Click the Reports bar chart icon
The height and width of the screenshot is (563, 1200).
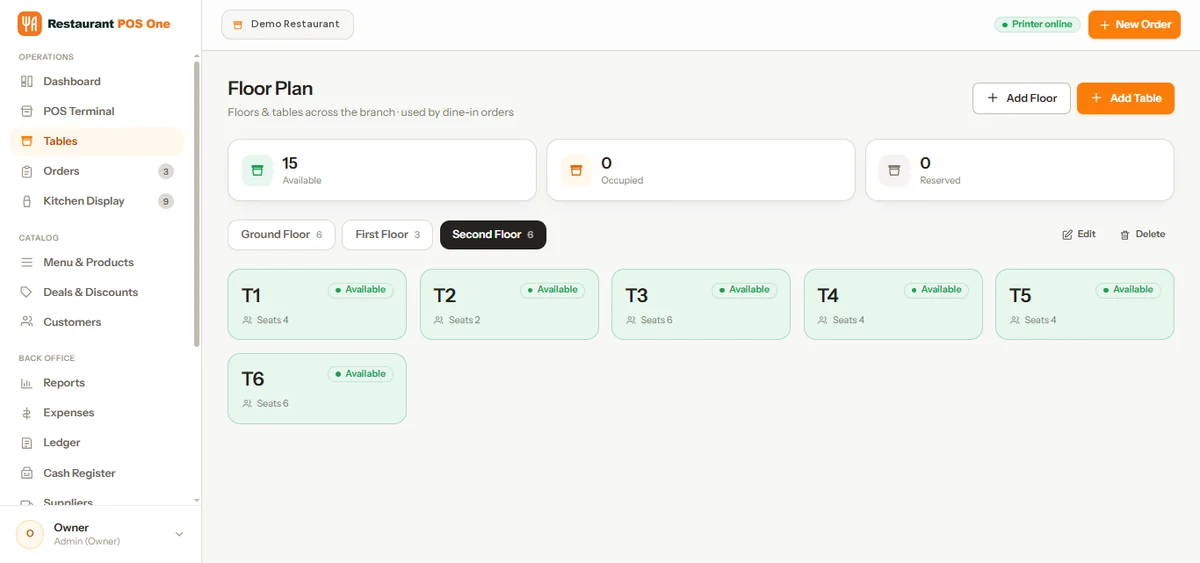pos(27,383)
